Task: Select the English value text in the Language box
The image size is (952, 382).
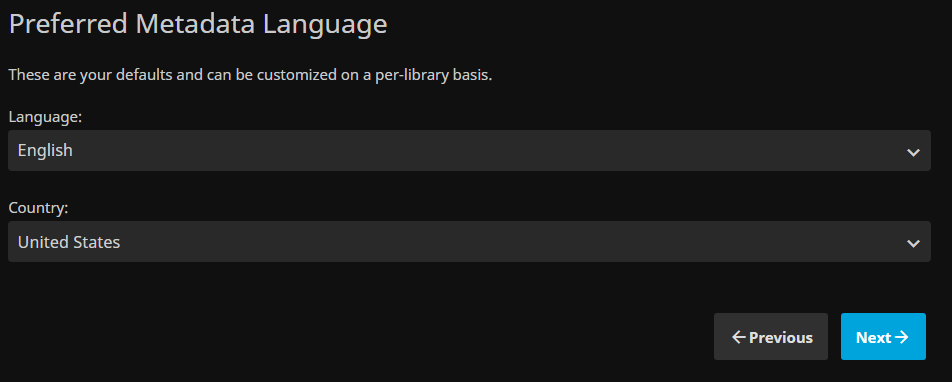Action: [x=45, y=150]
